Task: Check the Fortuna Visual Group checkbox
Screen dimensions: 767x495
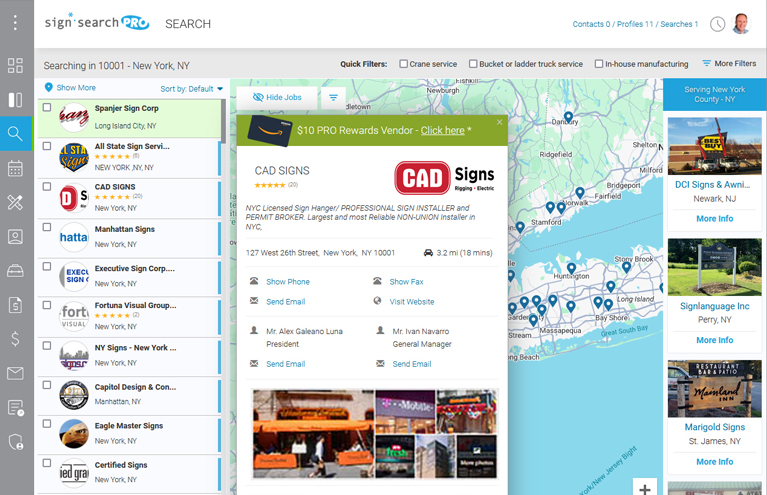Action: 47,305
